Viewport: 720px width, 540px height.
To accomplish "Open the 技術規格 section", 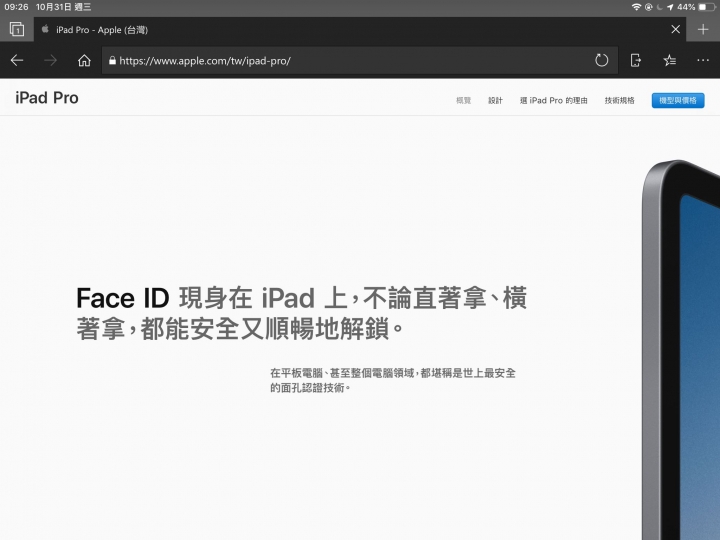I will point(619,101).
